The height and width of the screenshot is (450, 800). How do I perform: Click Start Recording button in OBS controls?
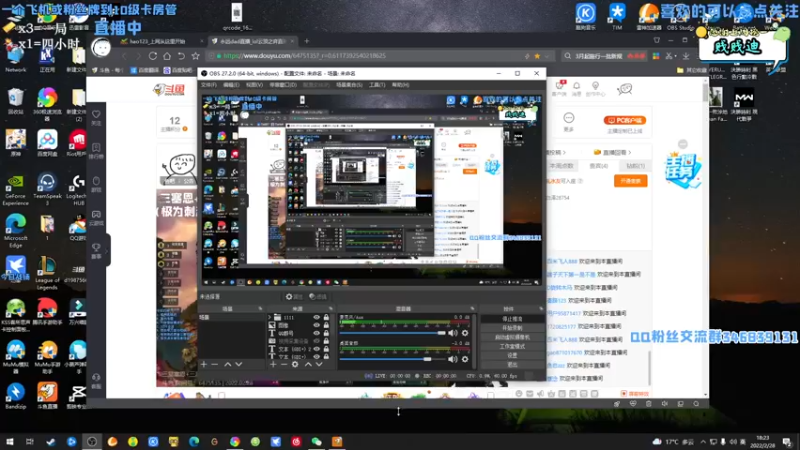coord(512,328)
